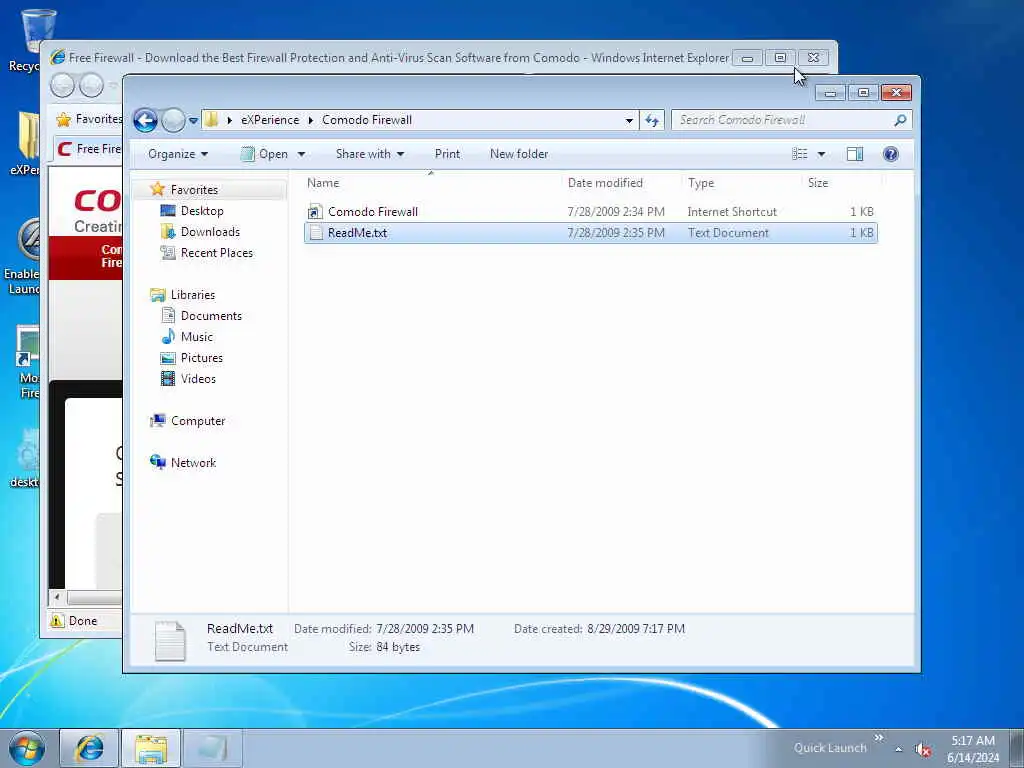Select Favorites in the navigation pane
Screen dimensions: 1024x768
pos(194,190)
